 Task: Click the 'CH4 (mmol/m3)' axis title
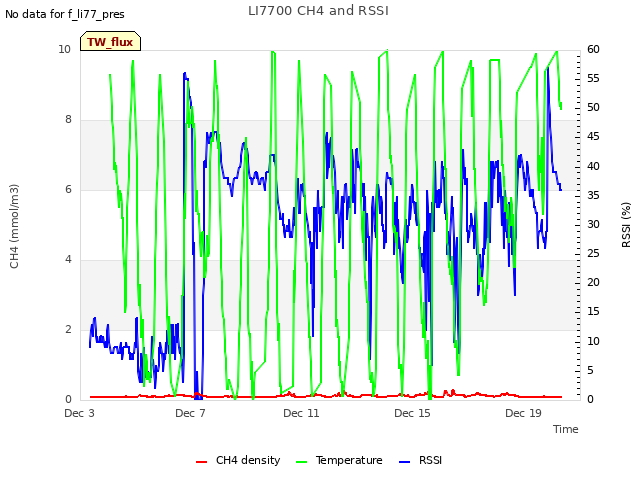point(14,227)
